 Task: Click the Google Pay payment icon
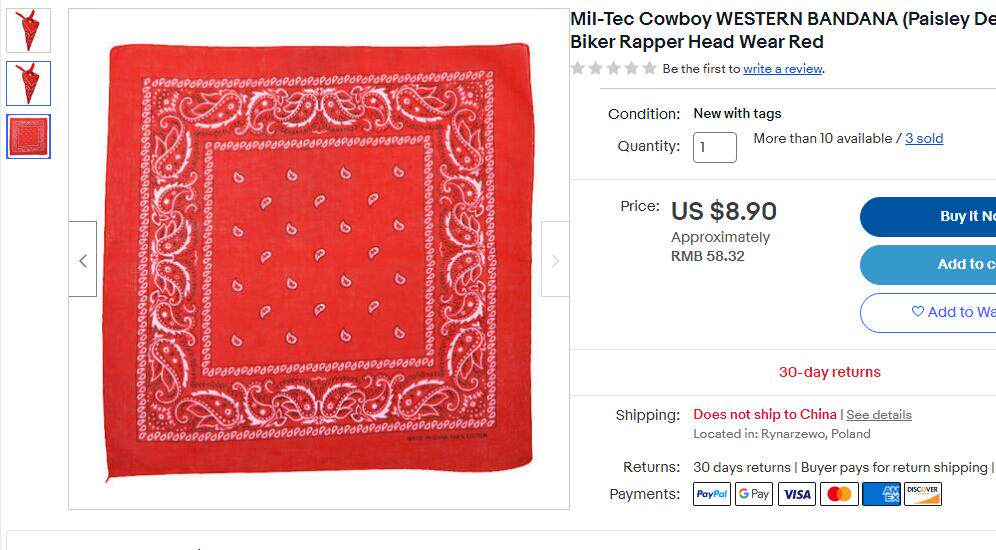point(754,493)
